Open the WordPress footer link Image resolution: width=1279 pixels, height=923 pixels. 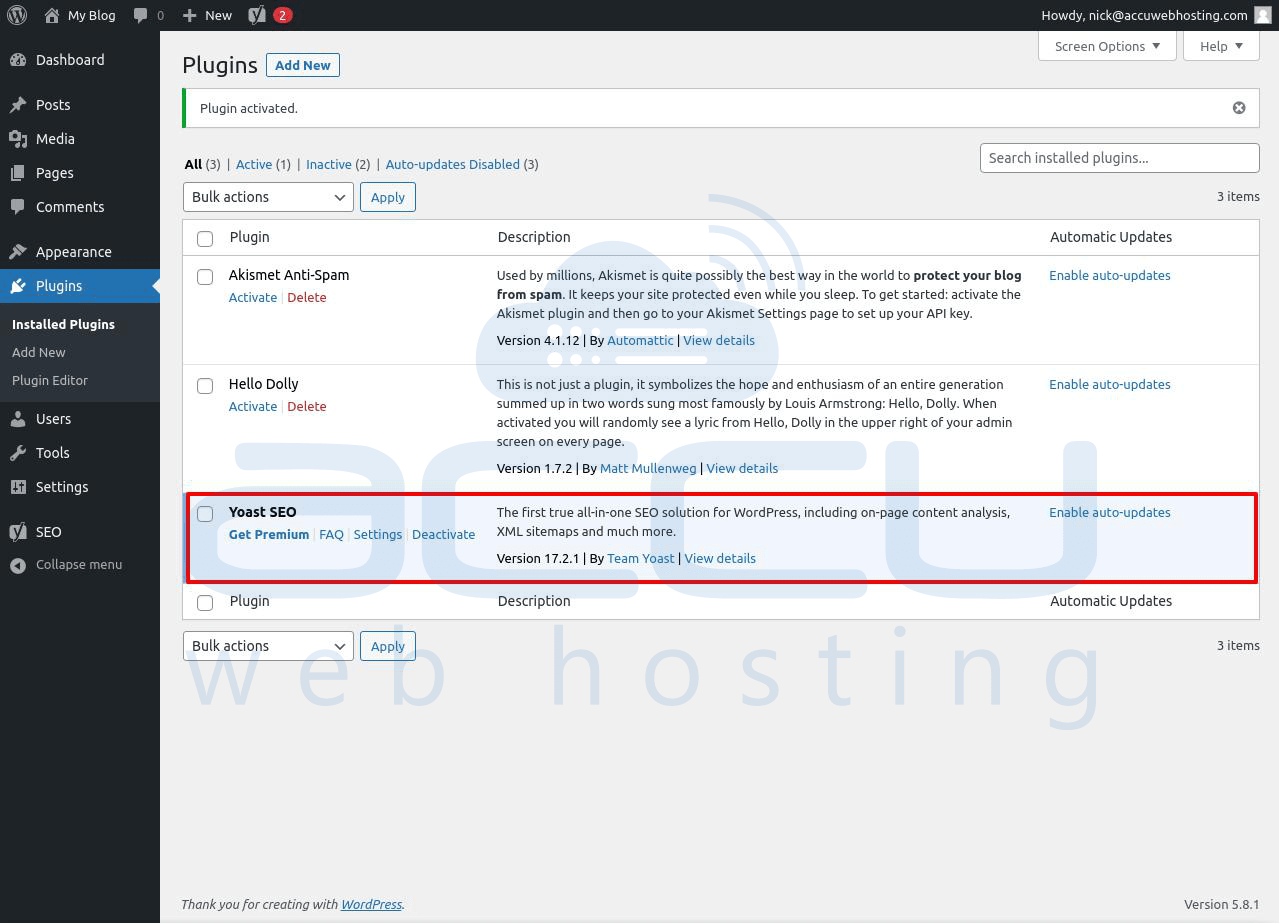click(371, 904)
